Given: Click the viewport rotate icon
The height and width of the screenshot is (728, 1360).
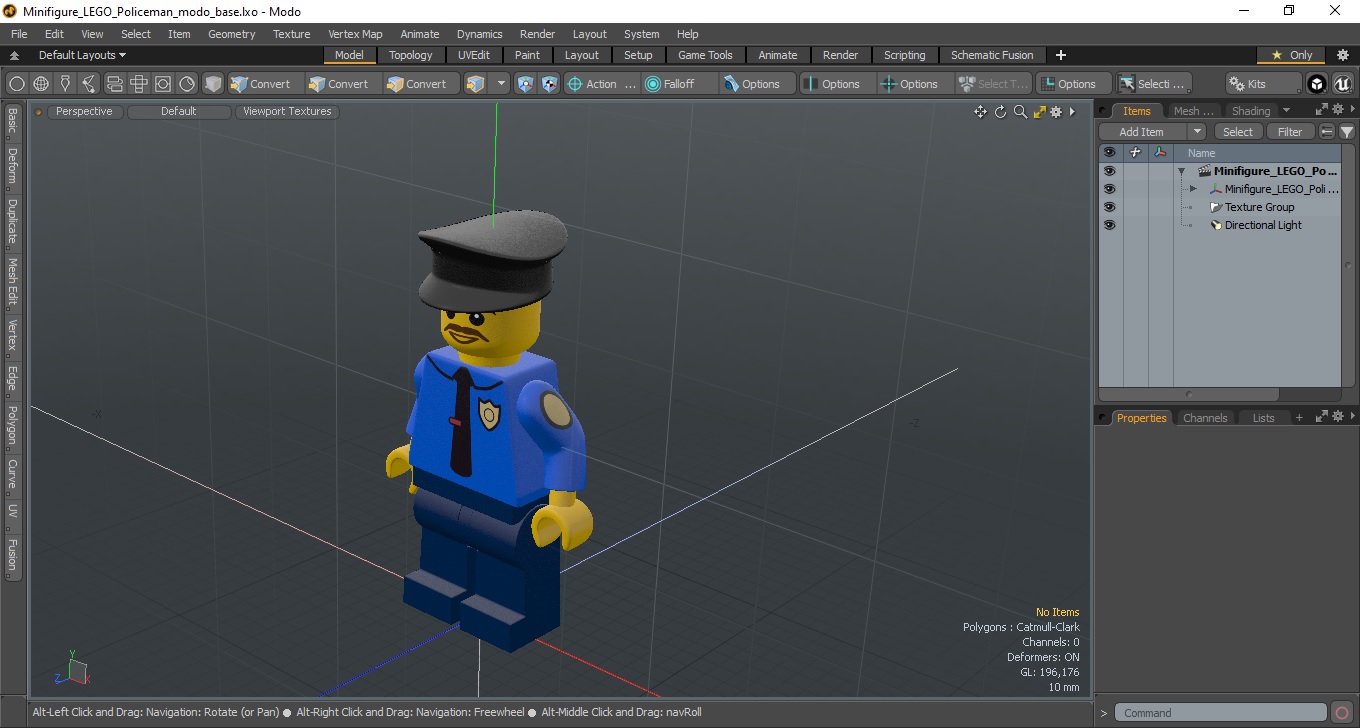Looking at the screenshot, I should point(1000,112).
